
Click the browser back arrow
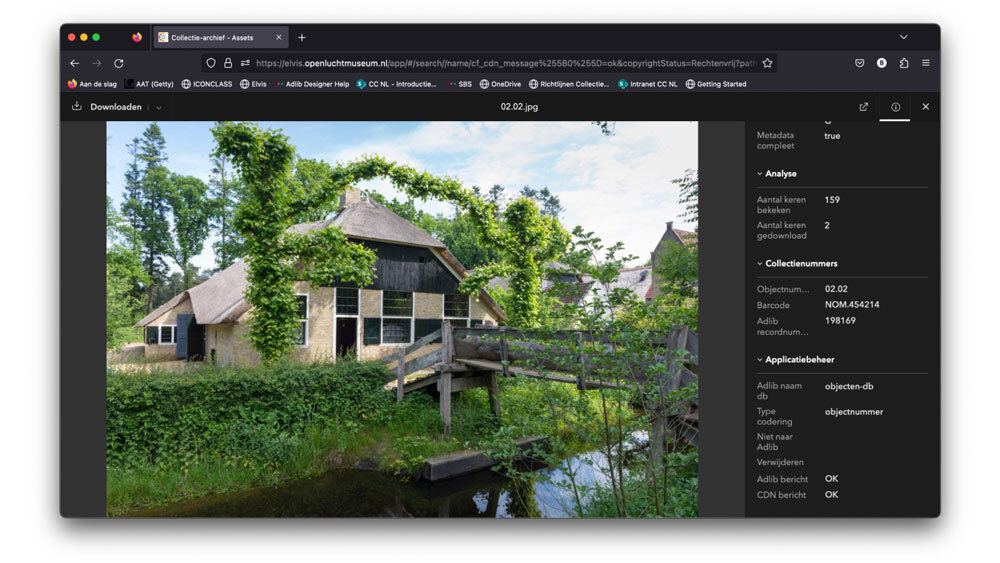[75, 63]
